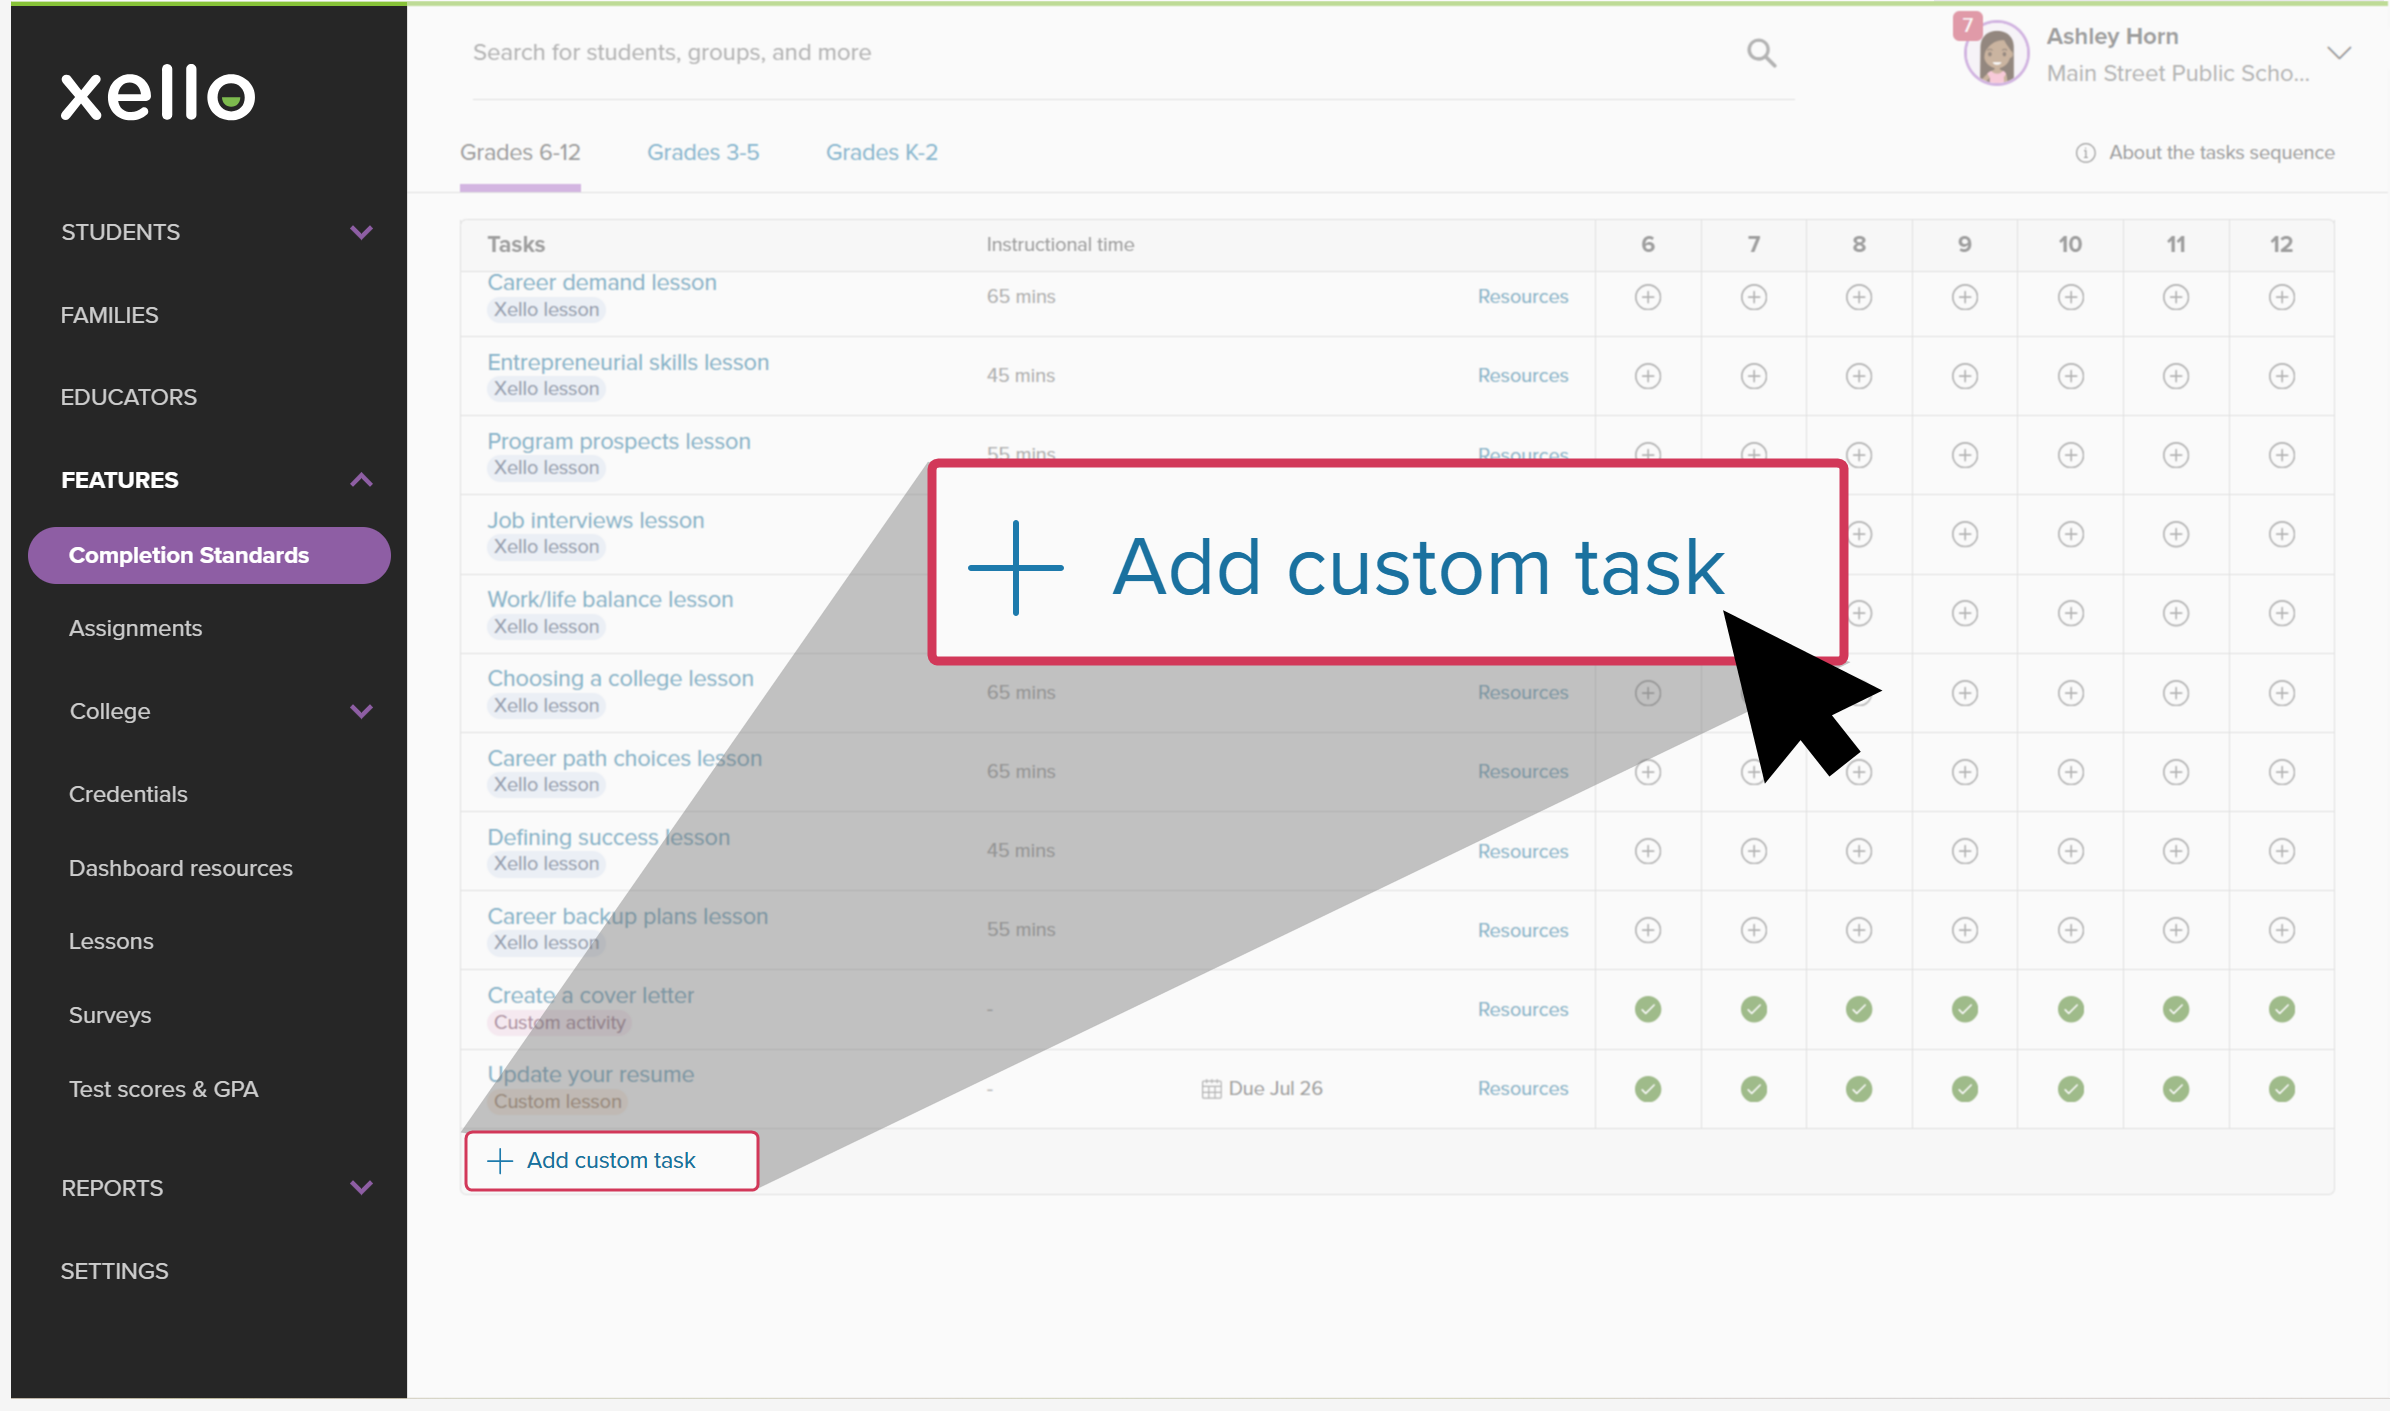
Task: Open Program prospects lesson link
Action: (619, 441)
